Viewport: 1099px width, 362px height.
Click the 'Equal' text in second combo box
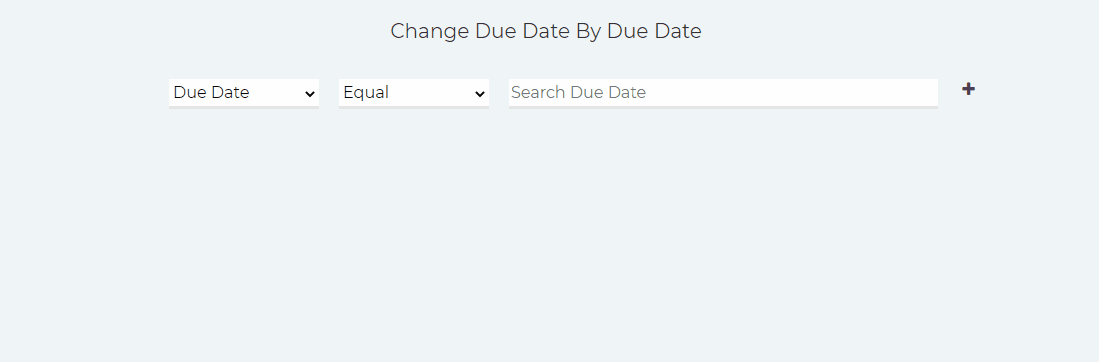click(x=366, y=93)
